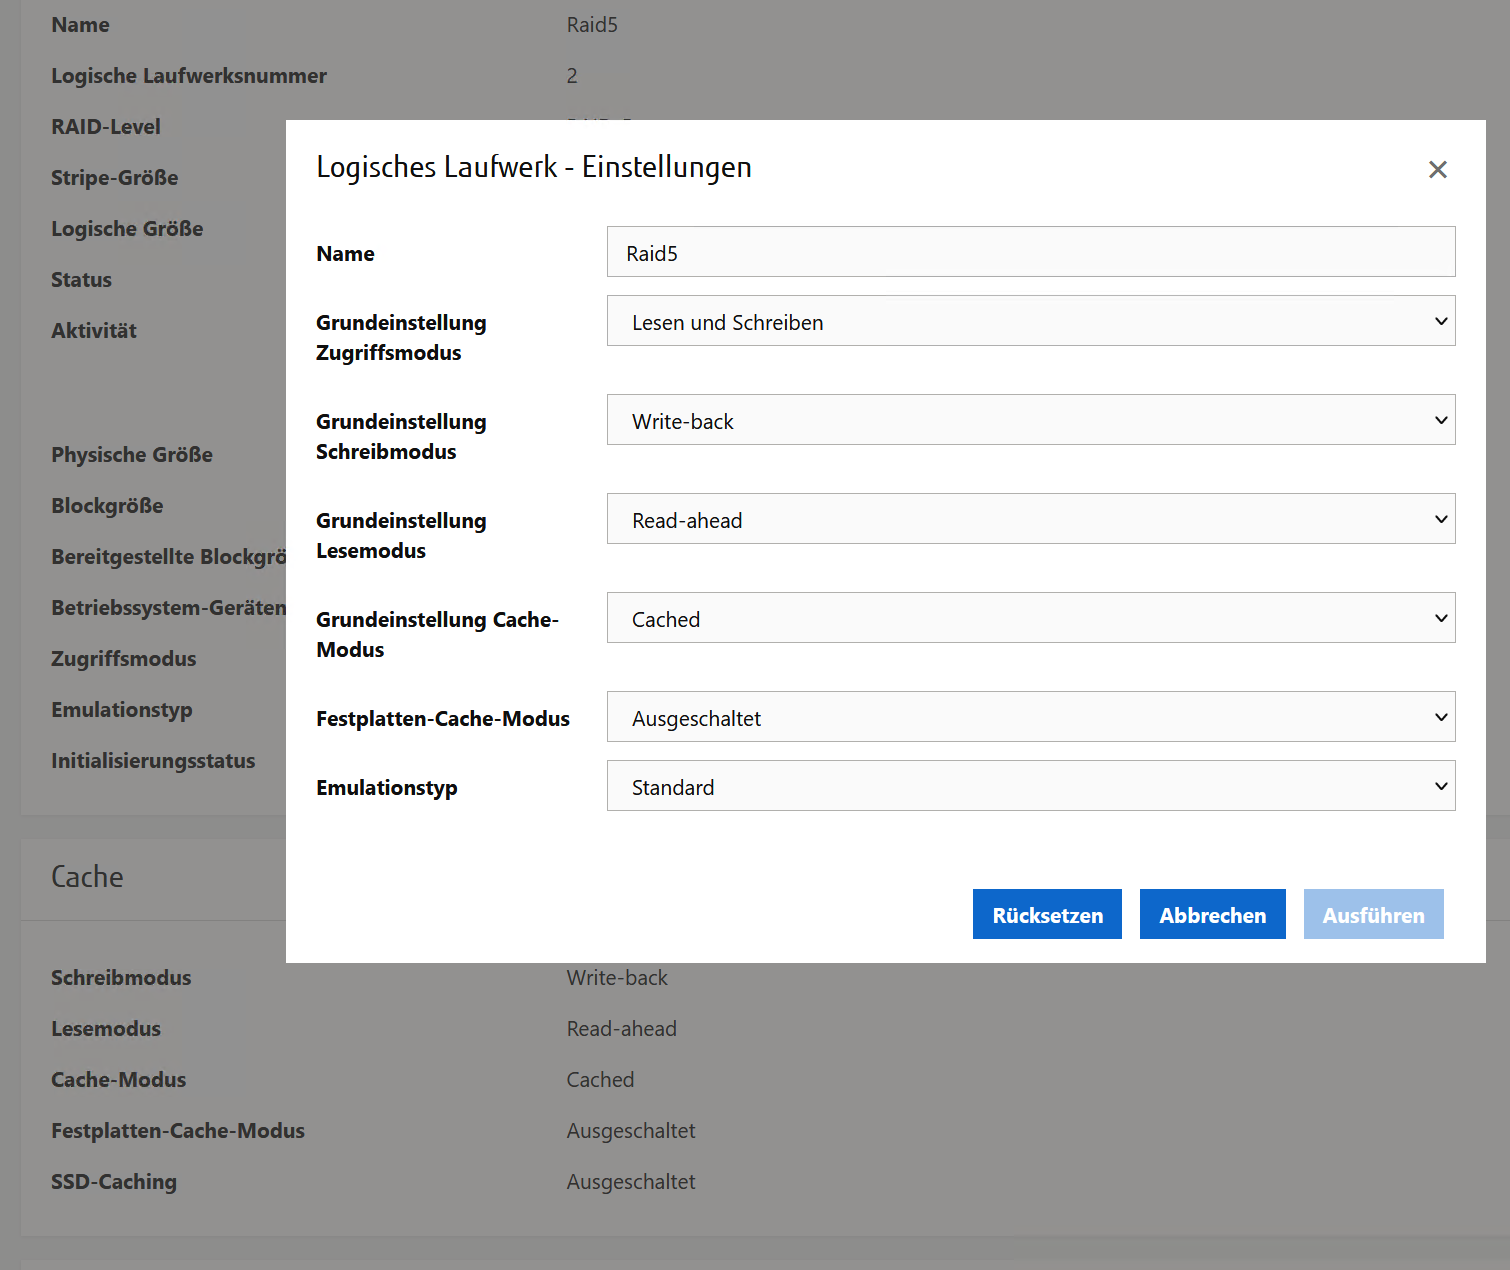Click the 'Aktivität' label
The image size is (1510, 1270).
point(94,331)
